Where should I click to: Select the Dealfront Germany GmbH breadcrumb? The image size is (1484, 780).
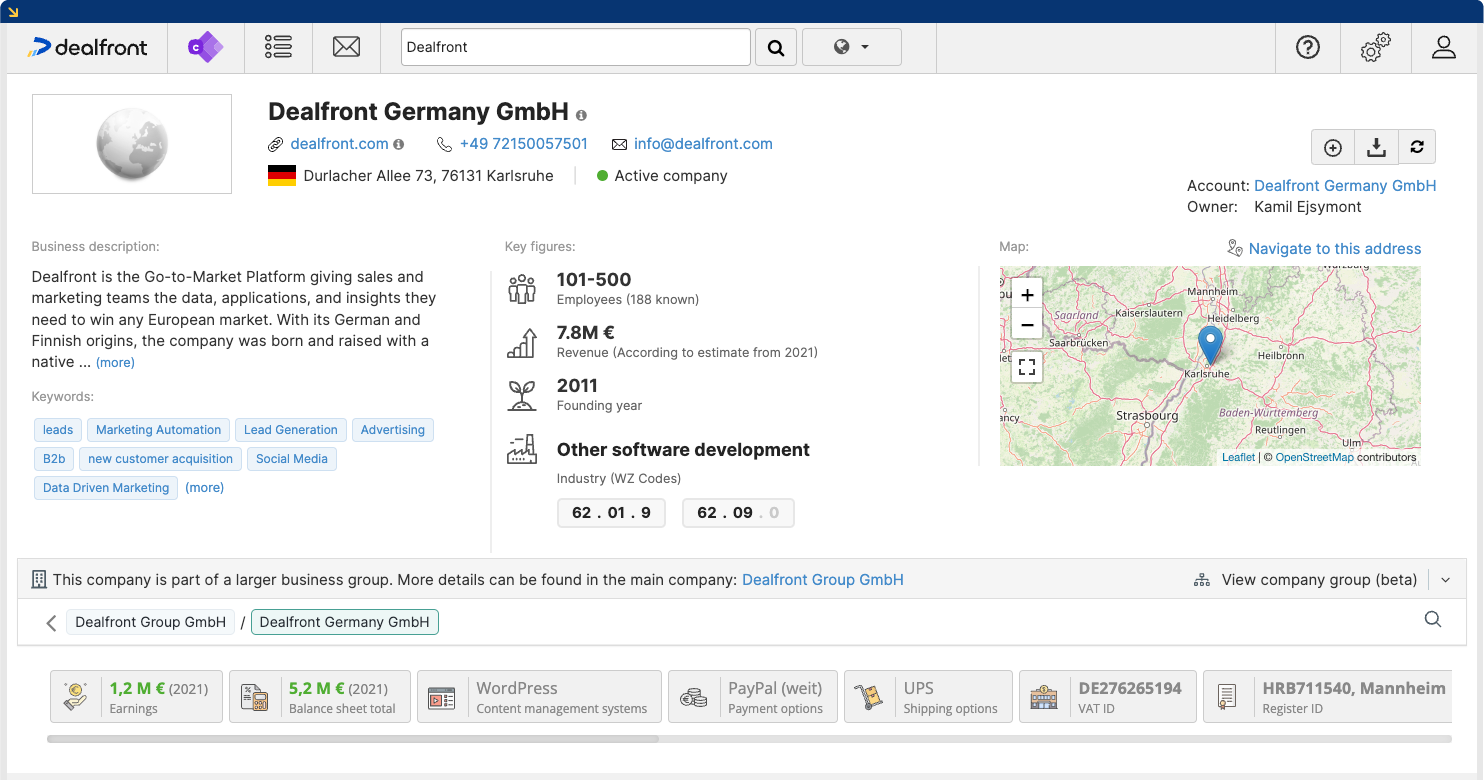click(344, 622)
